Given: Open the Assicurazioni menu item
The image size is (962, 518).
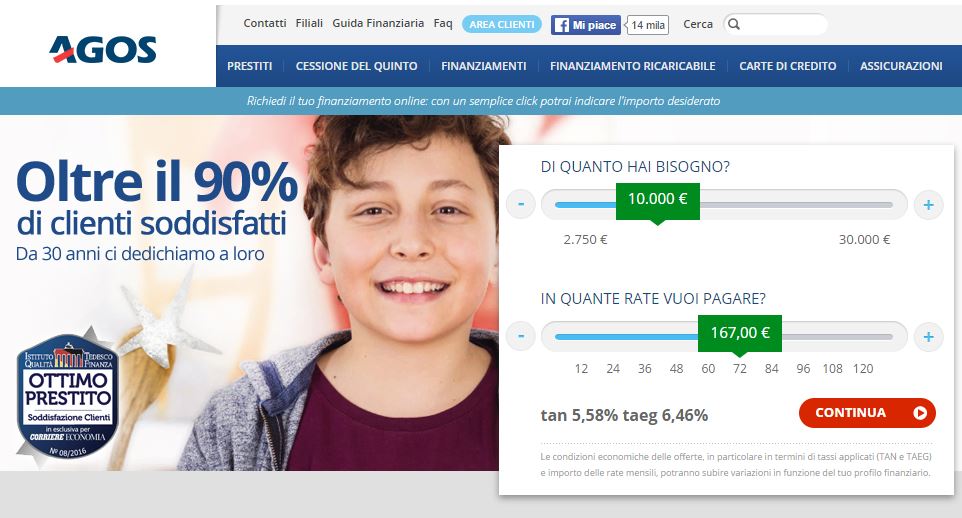Looking at the screenshot, I should (901, 66).
